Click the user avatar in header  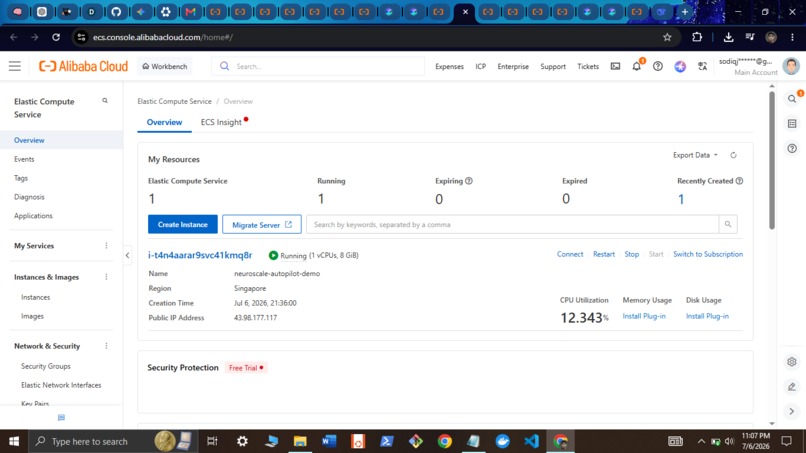pyautogui.click(x=791, y=66)
